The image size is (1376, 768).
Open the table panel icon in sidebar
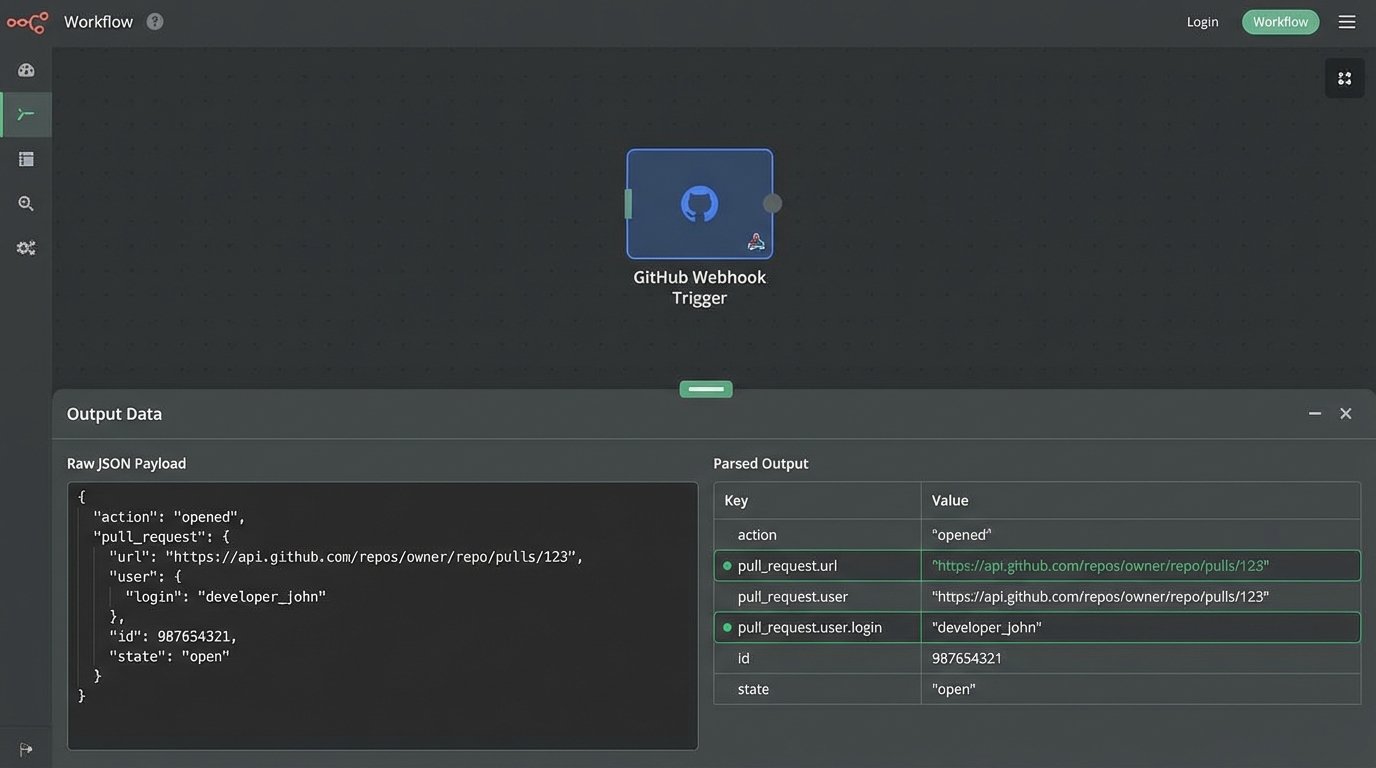[x=25, y=158]
